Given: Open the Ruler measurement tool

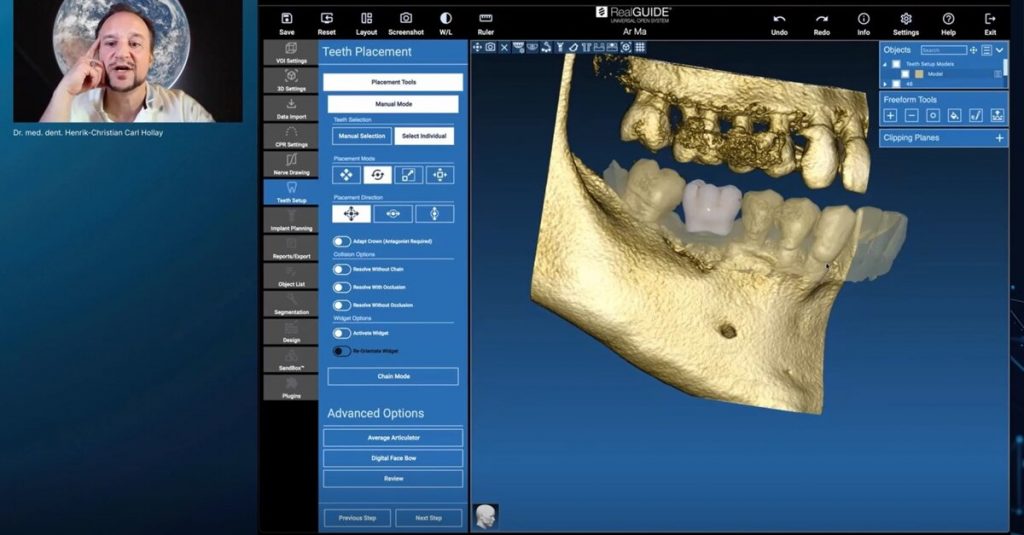Looking at the screenshot, I should coord(486,19).
